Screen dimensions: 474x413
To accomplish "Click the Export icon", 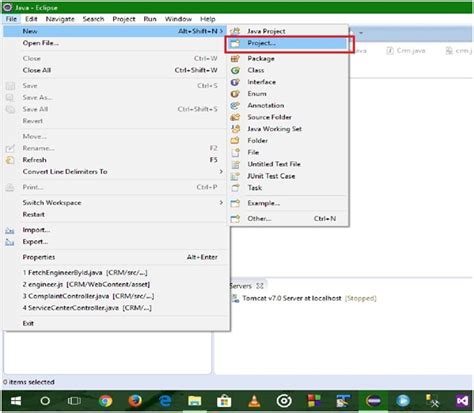I will (10, 242).
